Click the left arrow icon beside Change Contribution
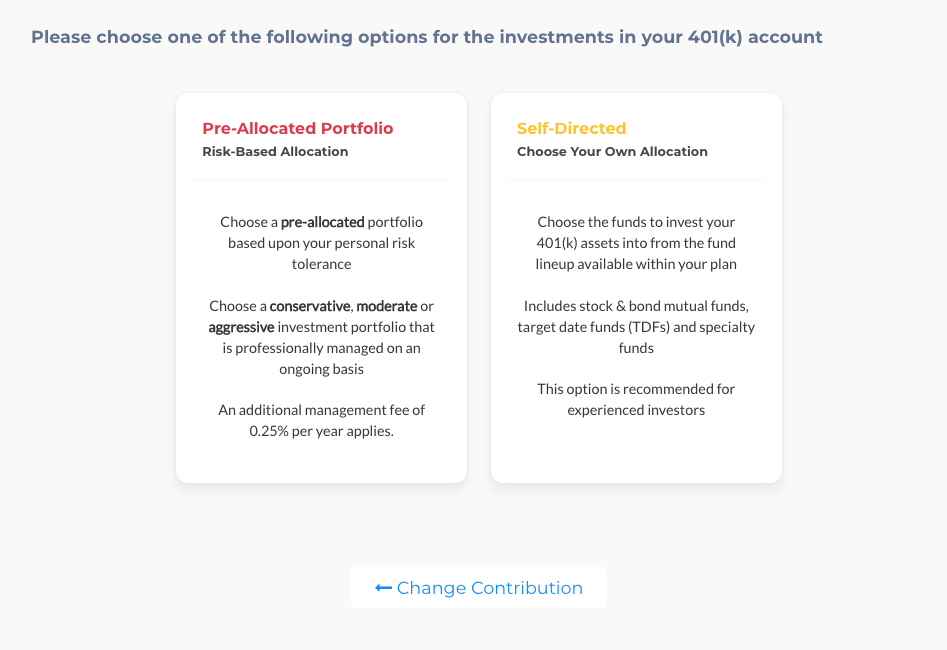Viewport: 947px width, 650px height. [383, 588]
